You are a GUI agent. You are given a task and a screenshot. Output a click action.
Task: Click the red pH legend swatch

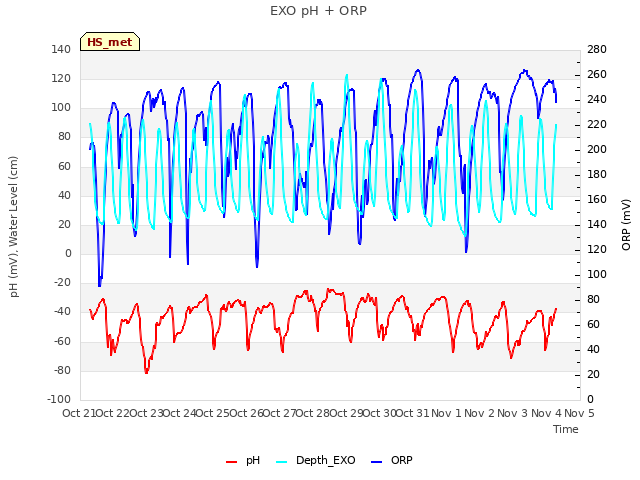(x=231, y=462)
